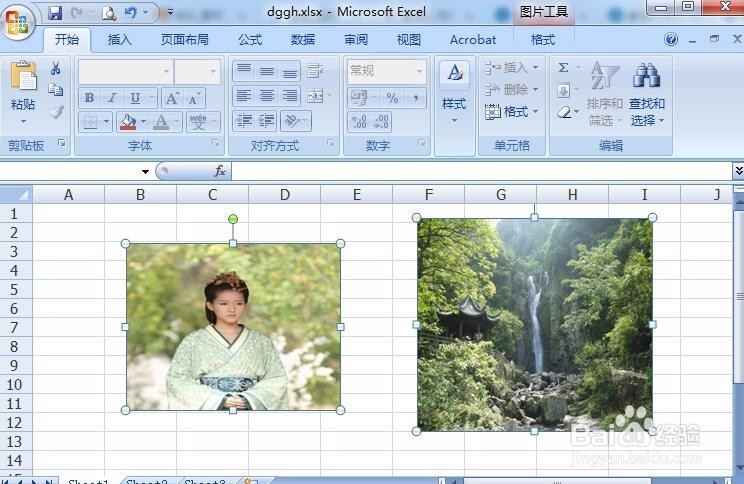
Task: Click the Paste clipboard icon
Action: pos(23,75)
